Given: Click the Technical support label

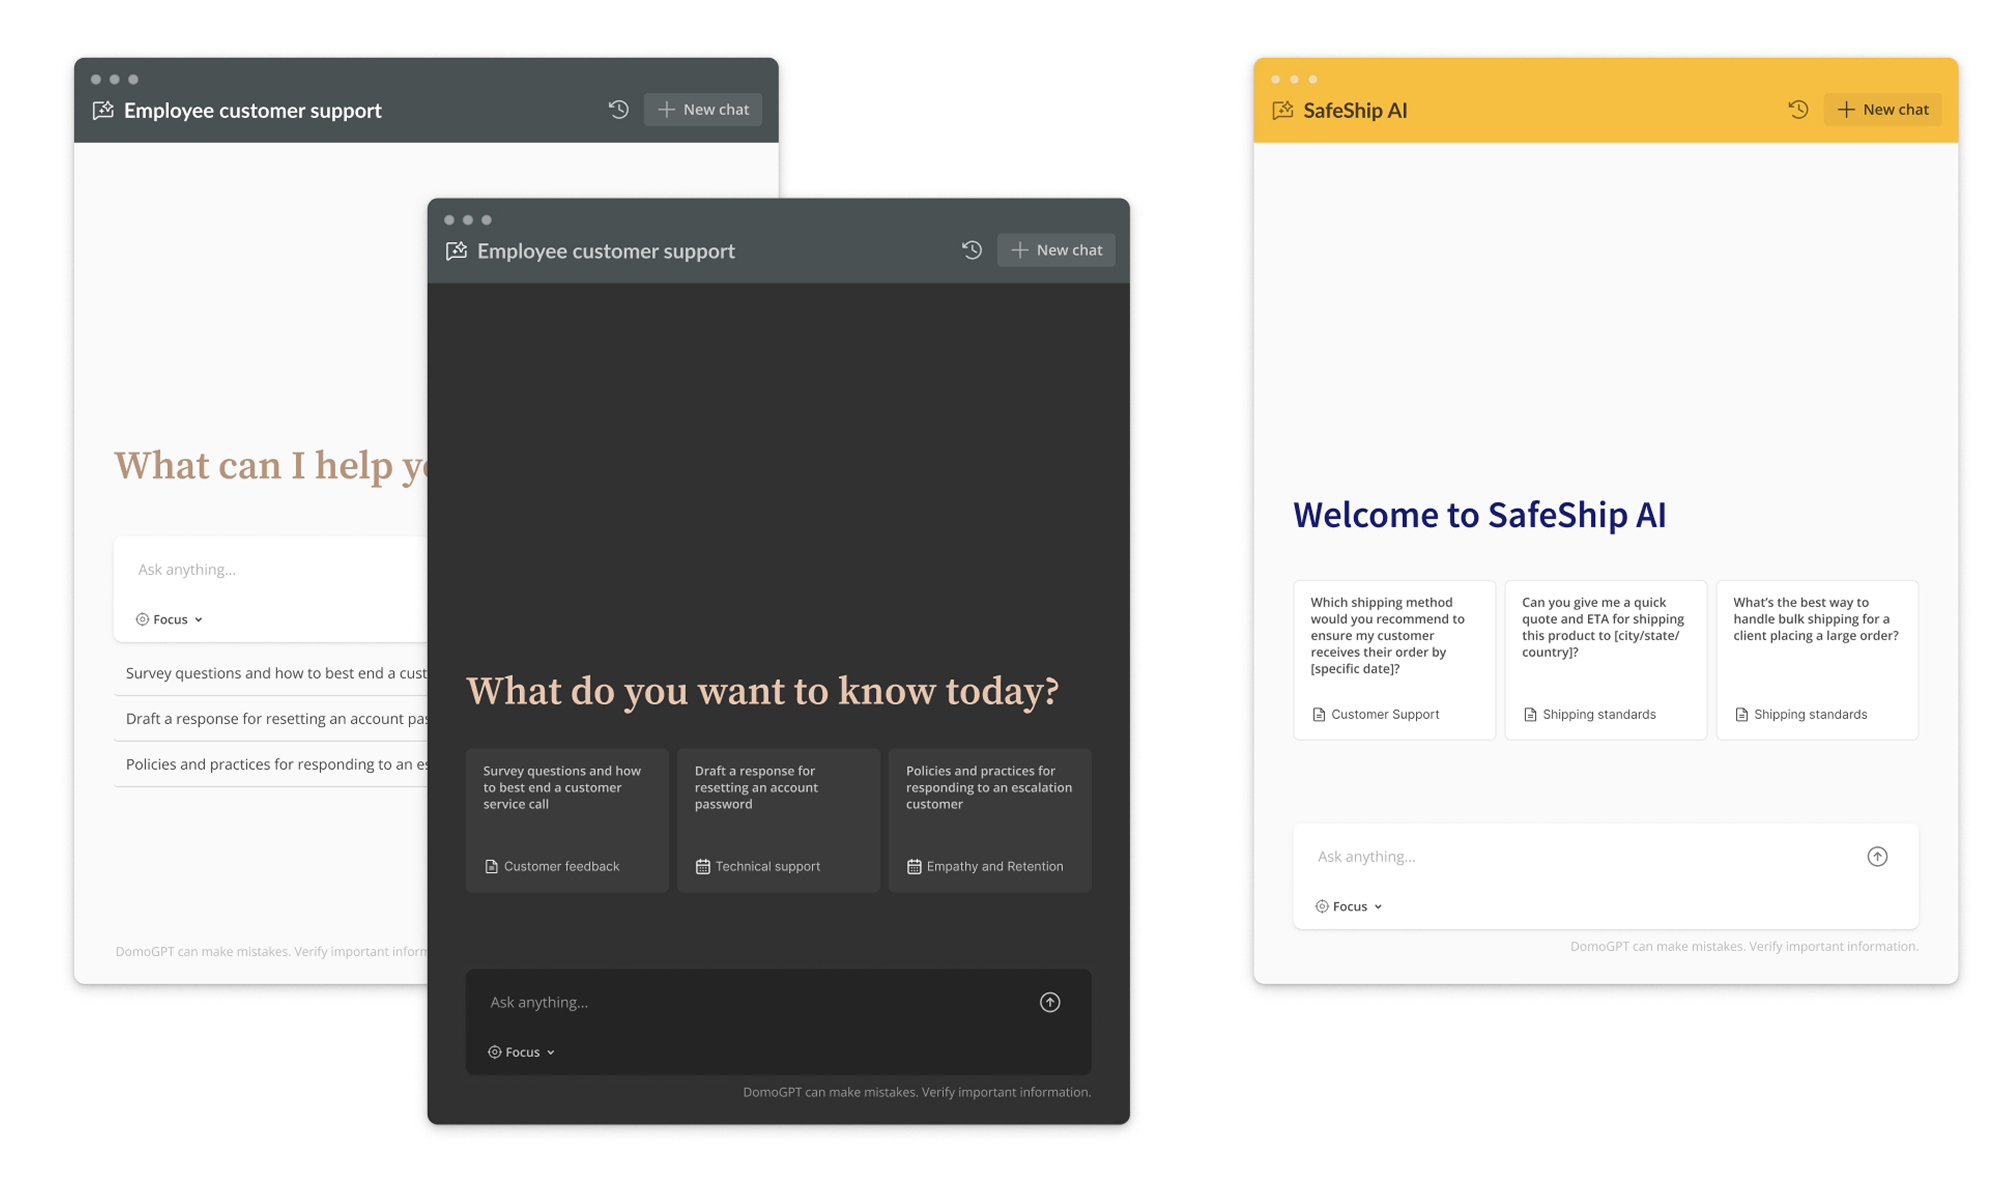Looking at the screenshot, I should [768, 866].
